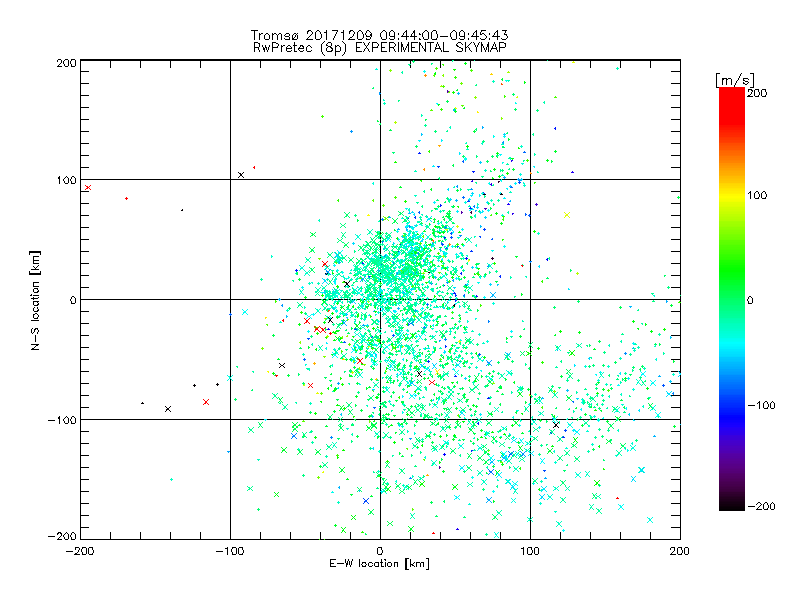Click the colorbar label '-100'
The height and width of the screenshot is (600, 800).
point(761,406)
